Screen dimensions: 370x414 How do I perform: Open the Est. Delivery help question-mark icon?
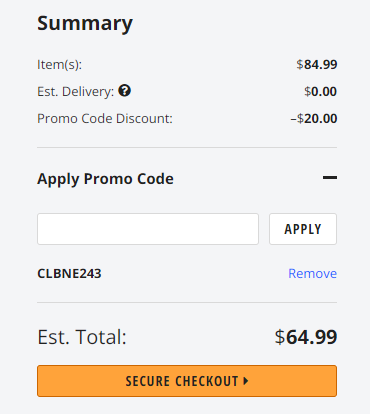125,91
